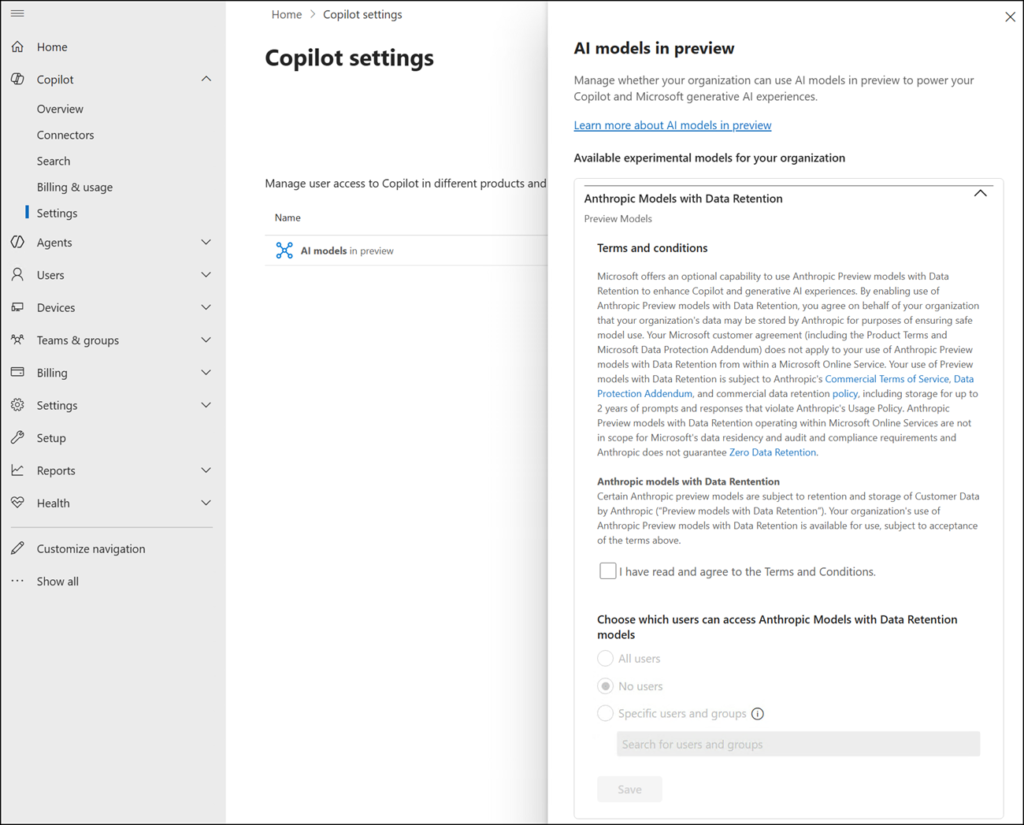Expand the sidebar Settings section chevron

(x=206, y=405)
